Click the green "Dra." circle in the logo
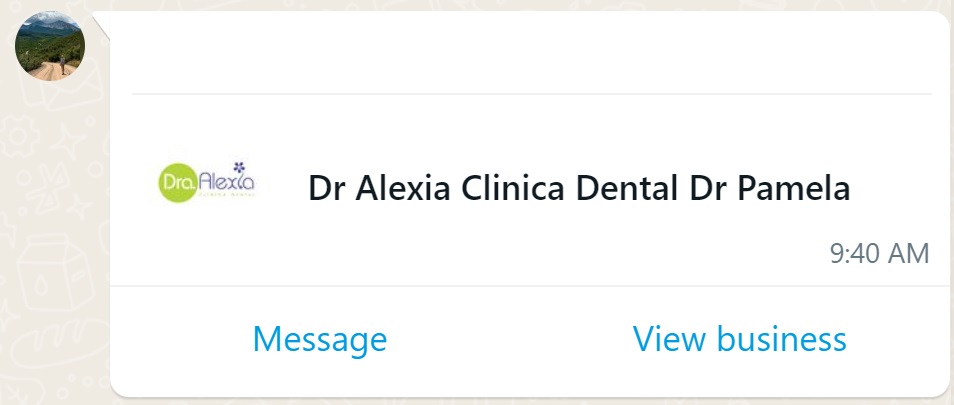 point(178,183)
